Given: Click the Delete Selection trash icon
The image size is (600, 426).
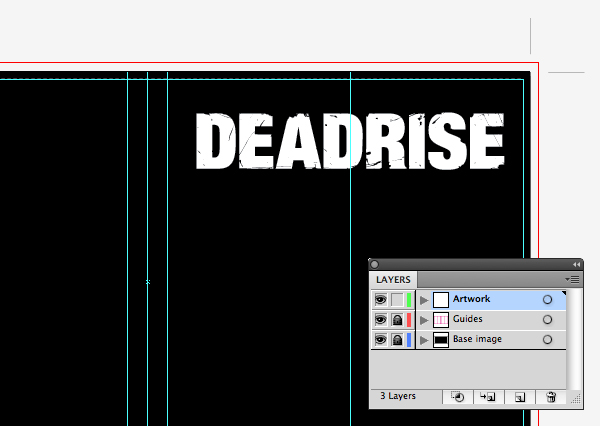Looking at the screenshot, I should [x=551, y=397].
